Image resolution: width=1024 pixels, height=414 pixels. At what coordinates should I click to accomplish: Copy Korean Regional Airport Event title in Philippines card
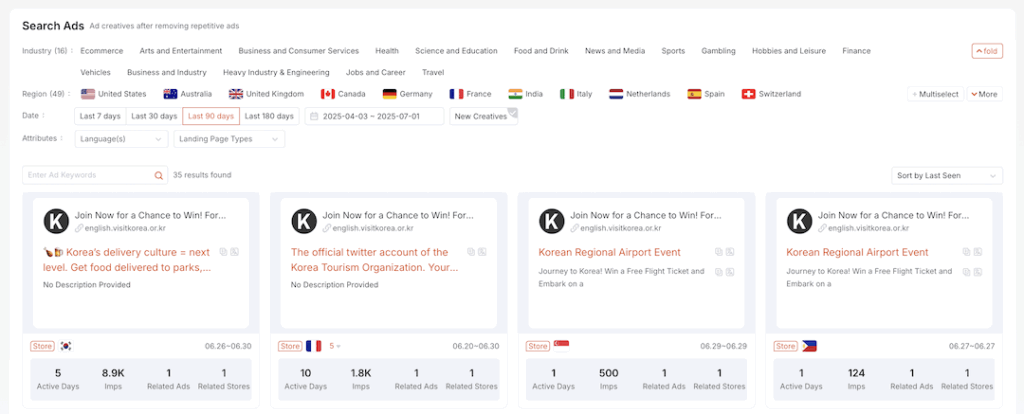966,252
